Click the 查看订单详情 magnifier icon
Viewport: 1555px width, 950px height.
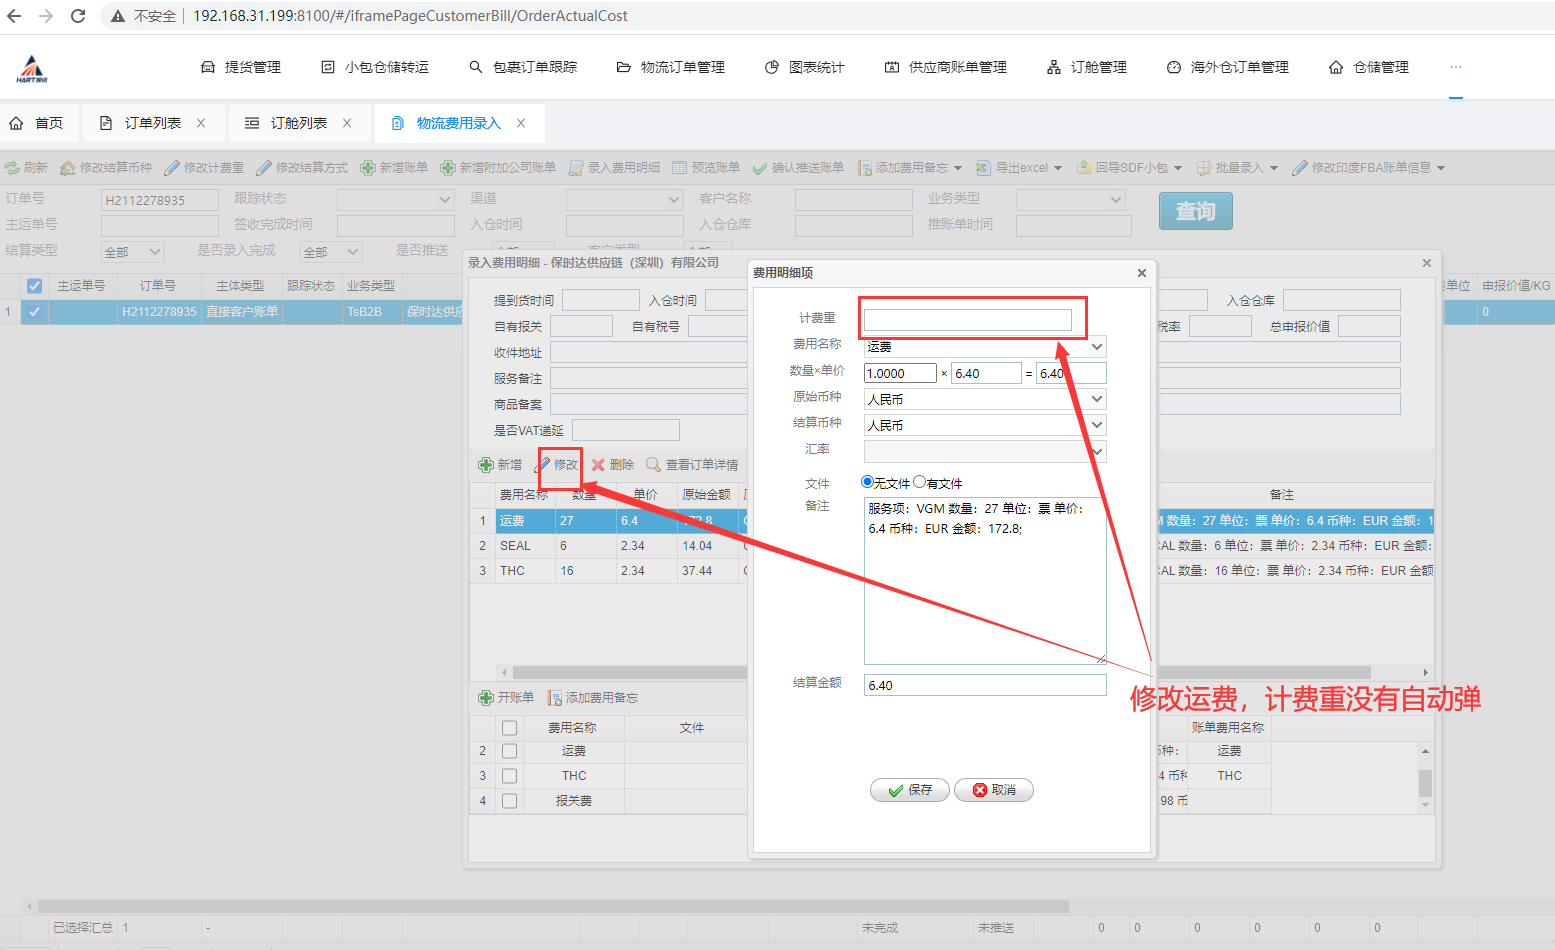tap(653, 465)
